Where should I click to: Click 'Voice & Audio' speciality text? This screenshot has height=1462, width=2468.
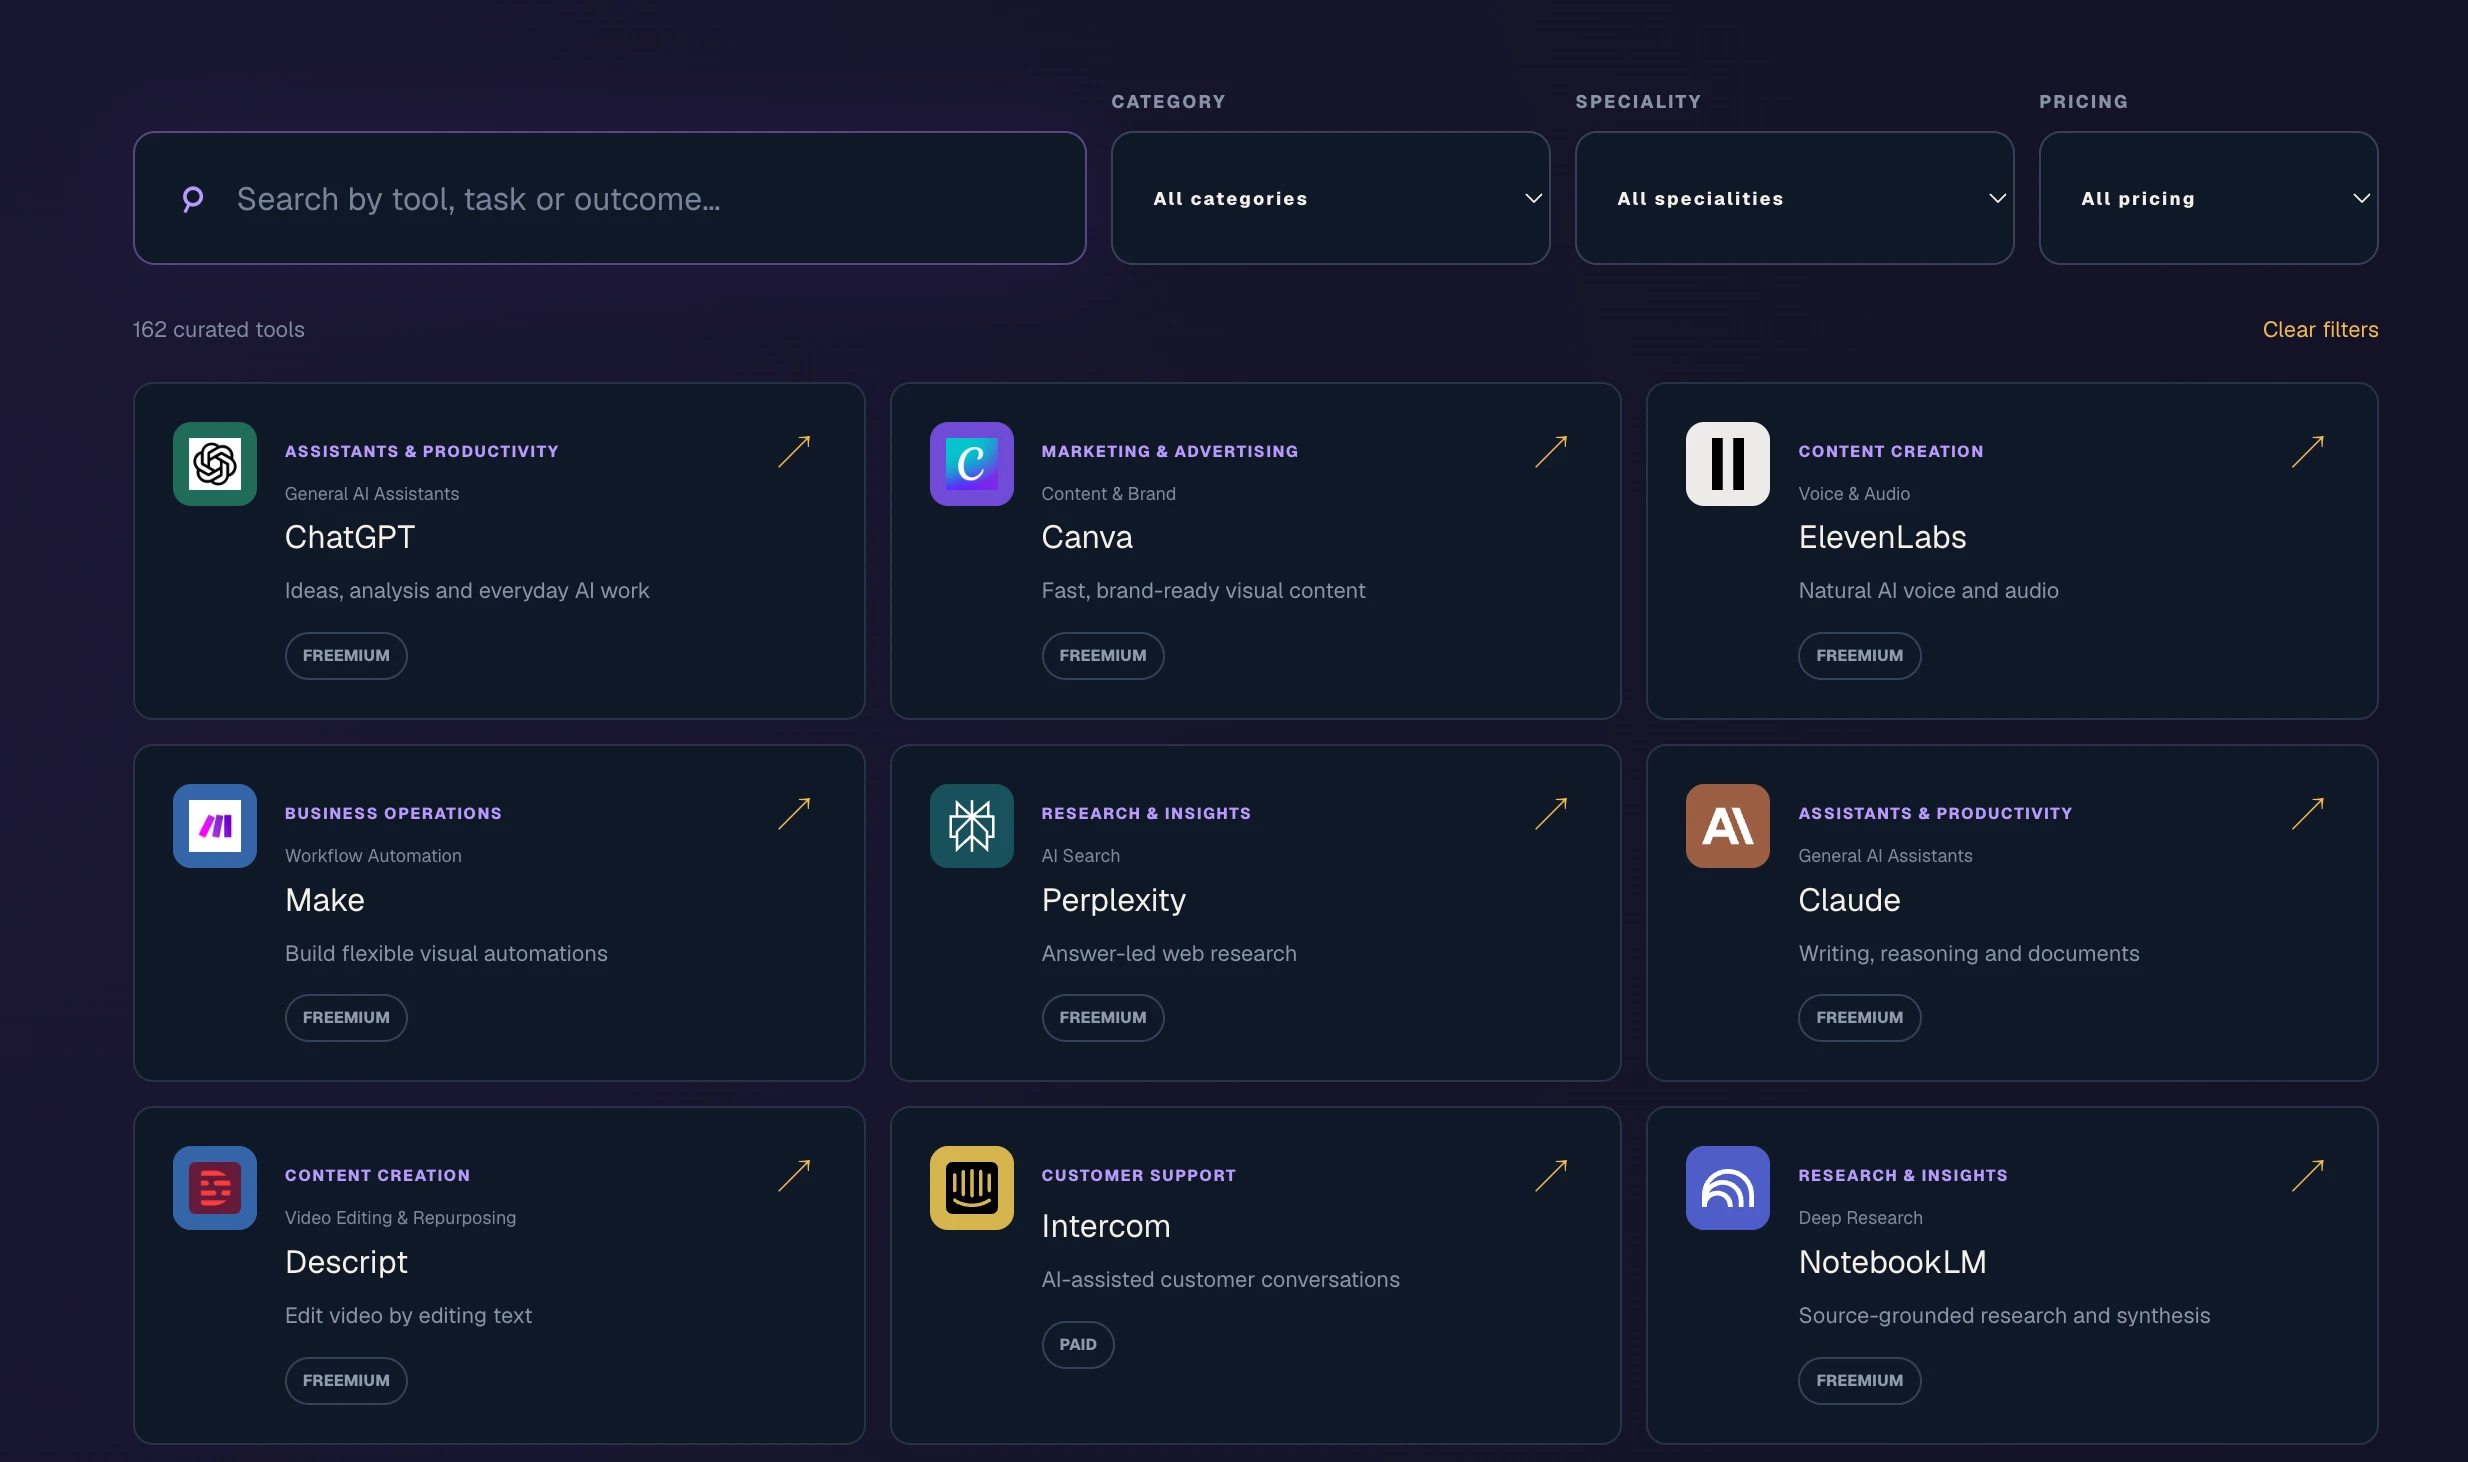[1854, 494]
